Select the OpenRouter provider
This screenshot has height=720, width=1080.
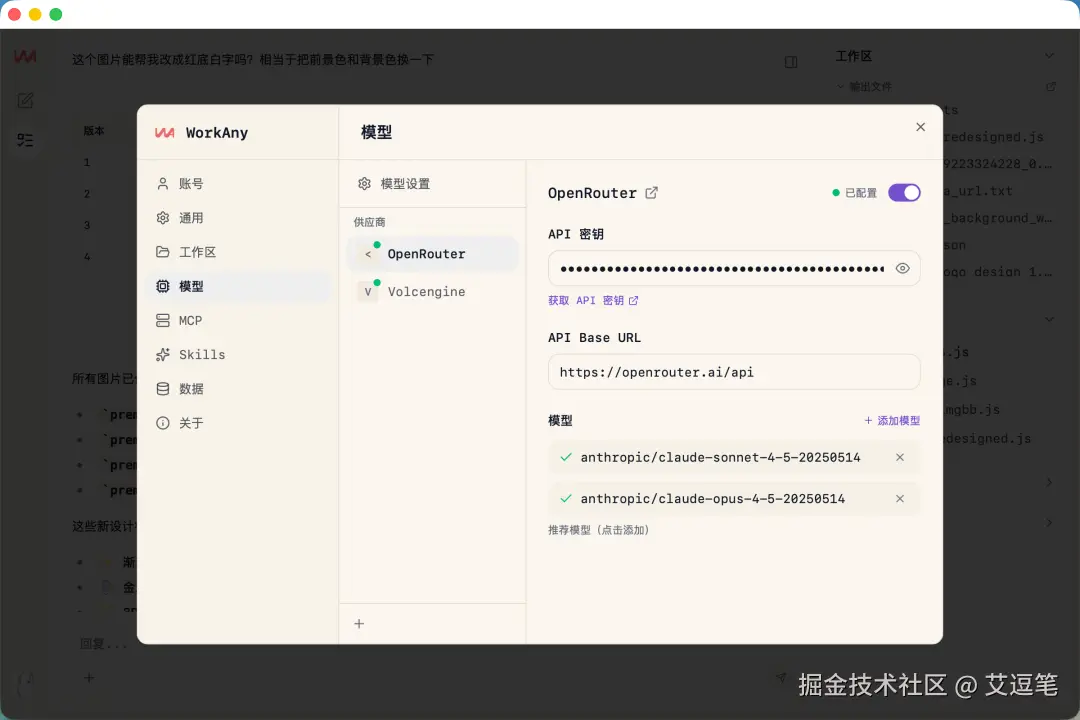(x=432, y=254)
